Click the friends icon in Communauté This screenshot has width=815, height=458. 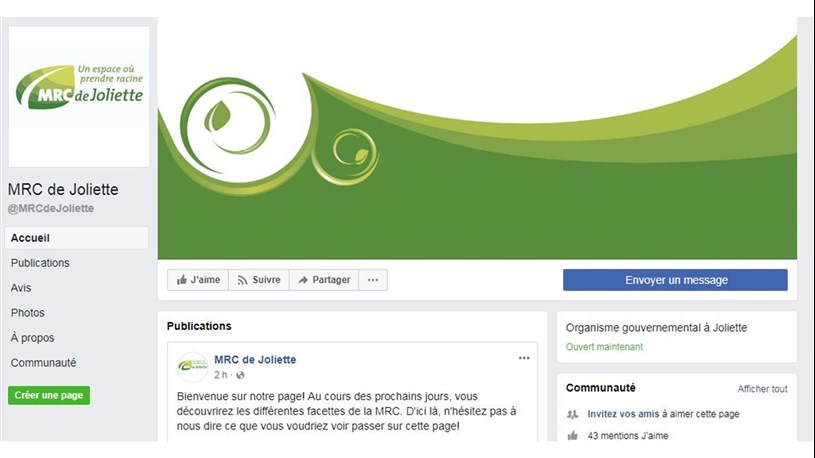[572, 414]
